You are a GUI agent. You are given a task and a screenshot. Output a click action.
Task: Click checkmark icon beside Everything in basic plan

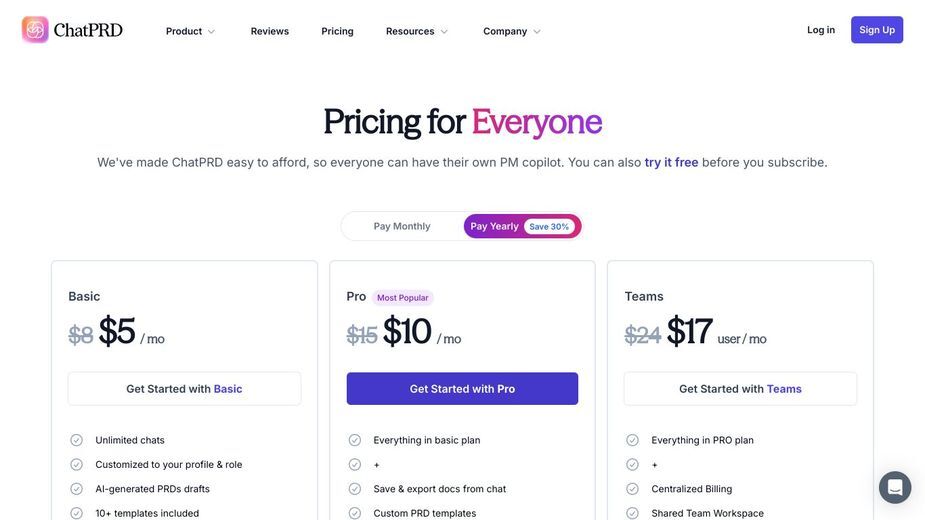click(x=355, y=440)
